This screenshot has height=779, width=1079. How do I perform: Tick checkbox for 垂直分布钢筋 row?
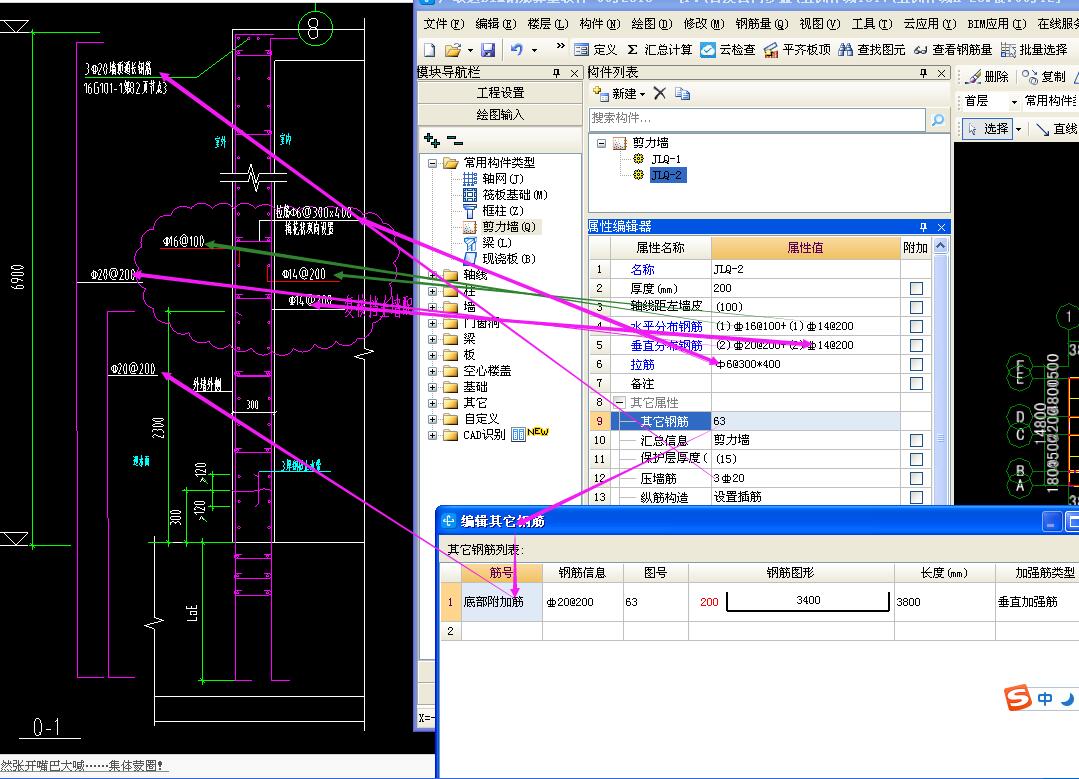point(916,345)
